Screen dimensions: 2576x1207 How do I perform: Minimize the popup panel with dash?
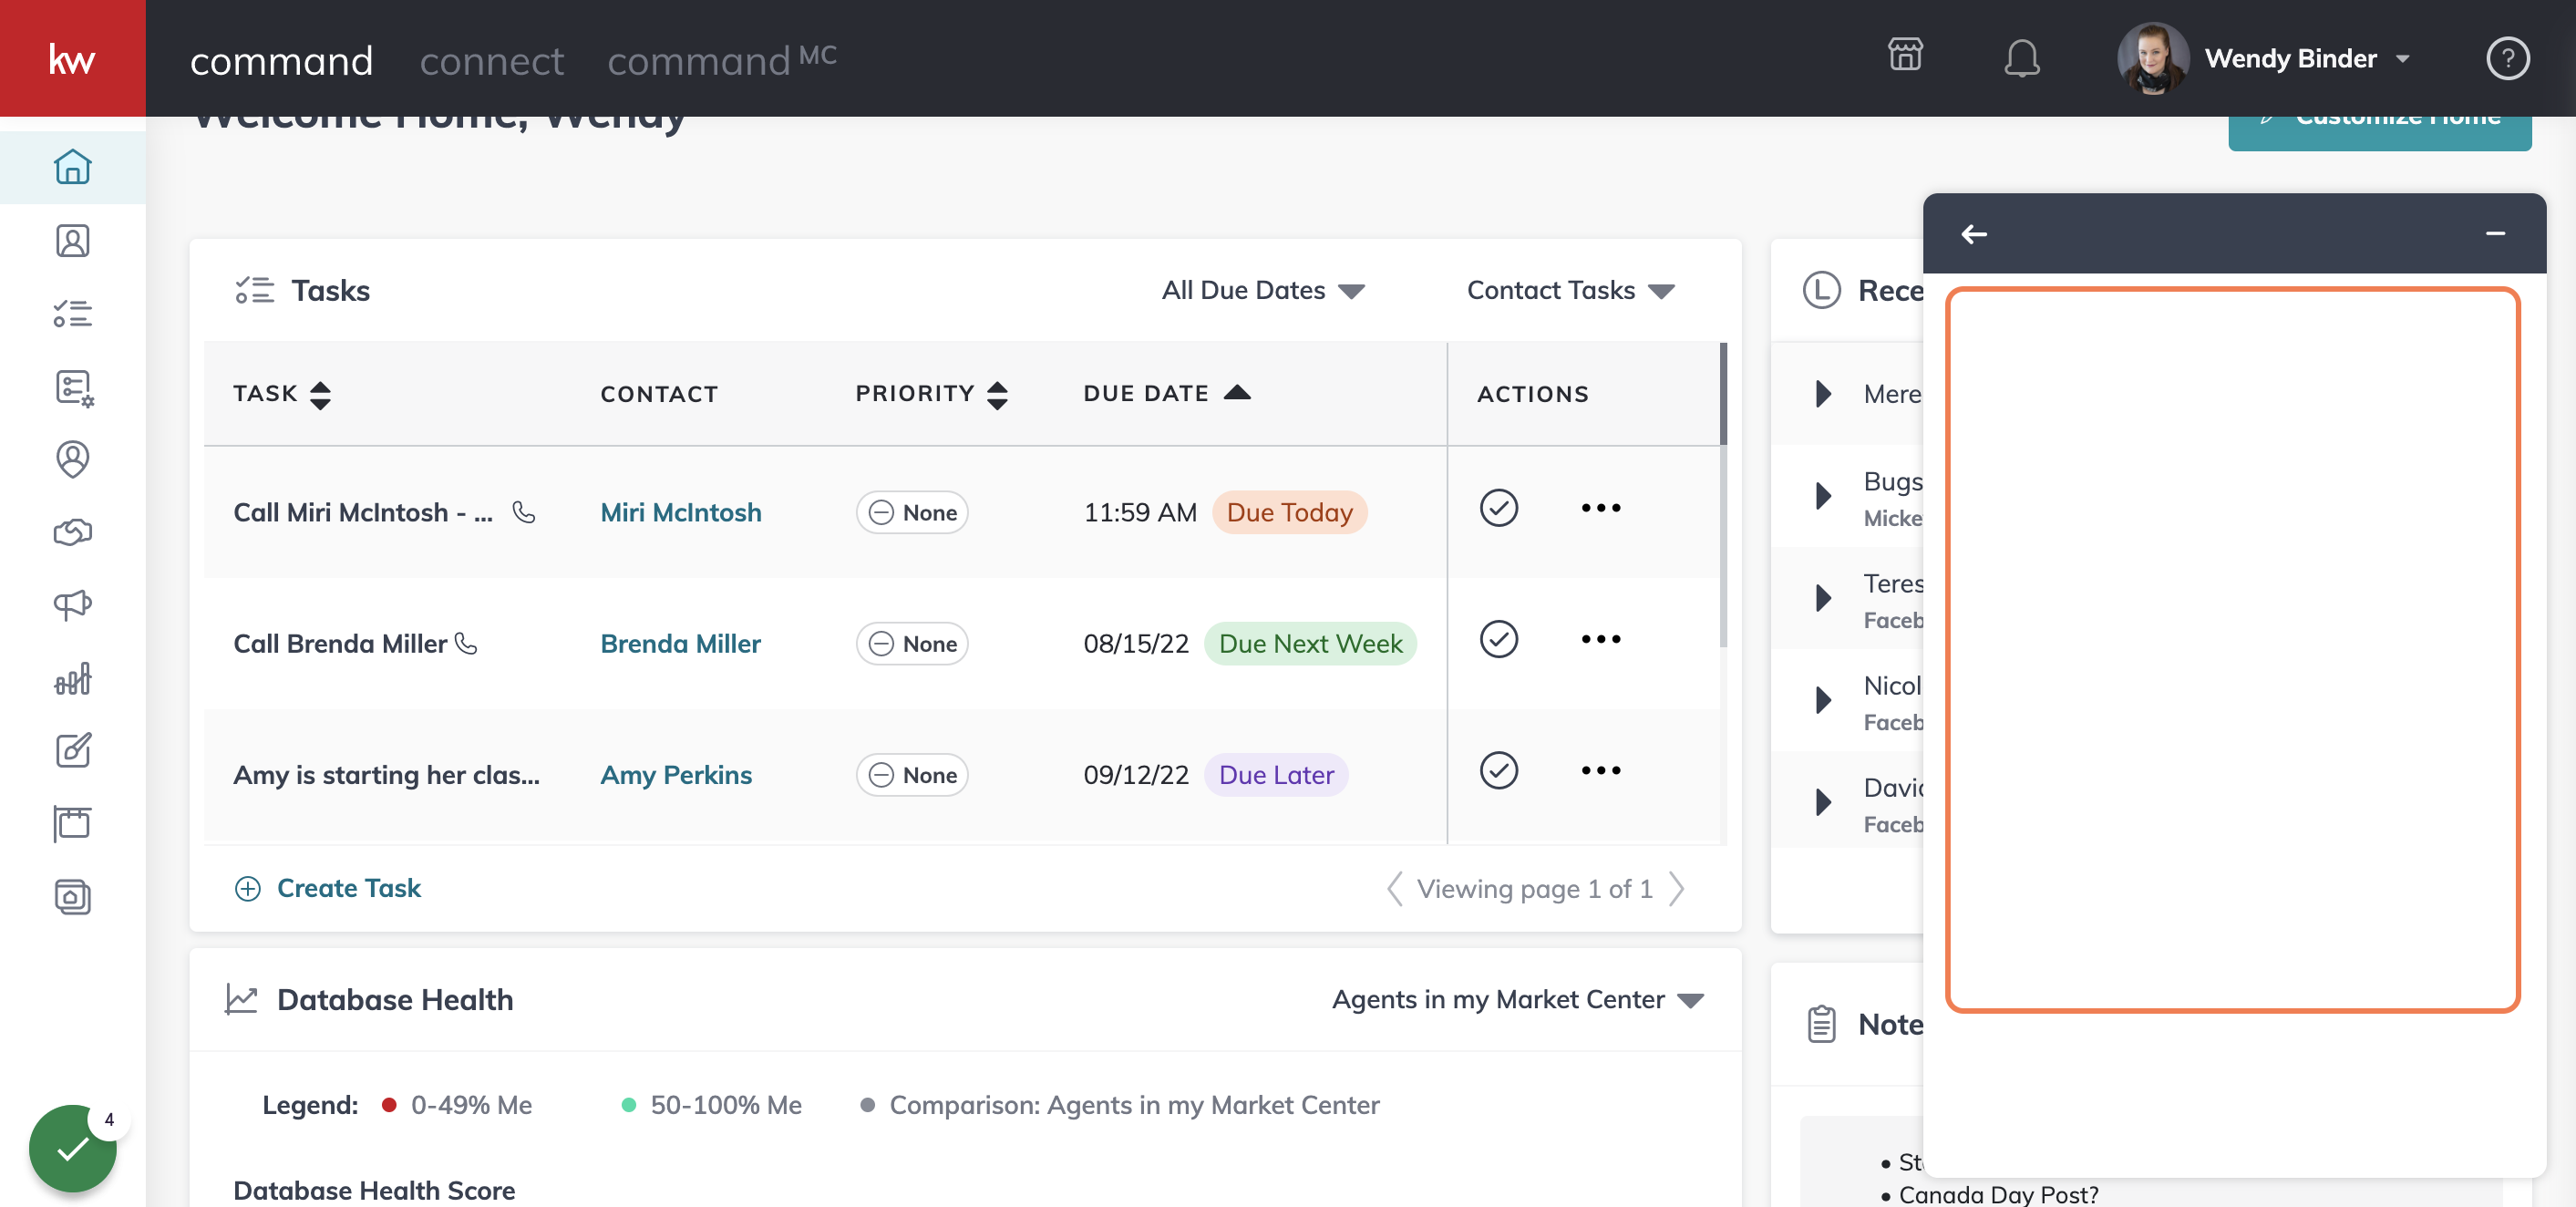pyautogui.click(x=2495, y=234)
